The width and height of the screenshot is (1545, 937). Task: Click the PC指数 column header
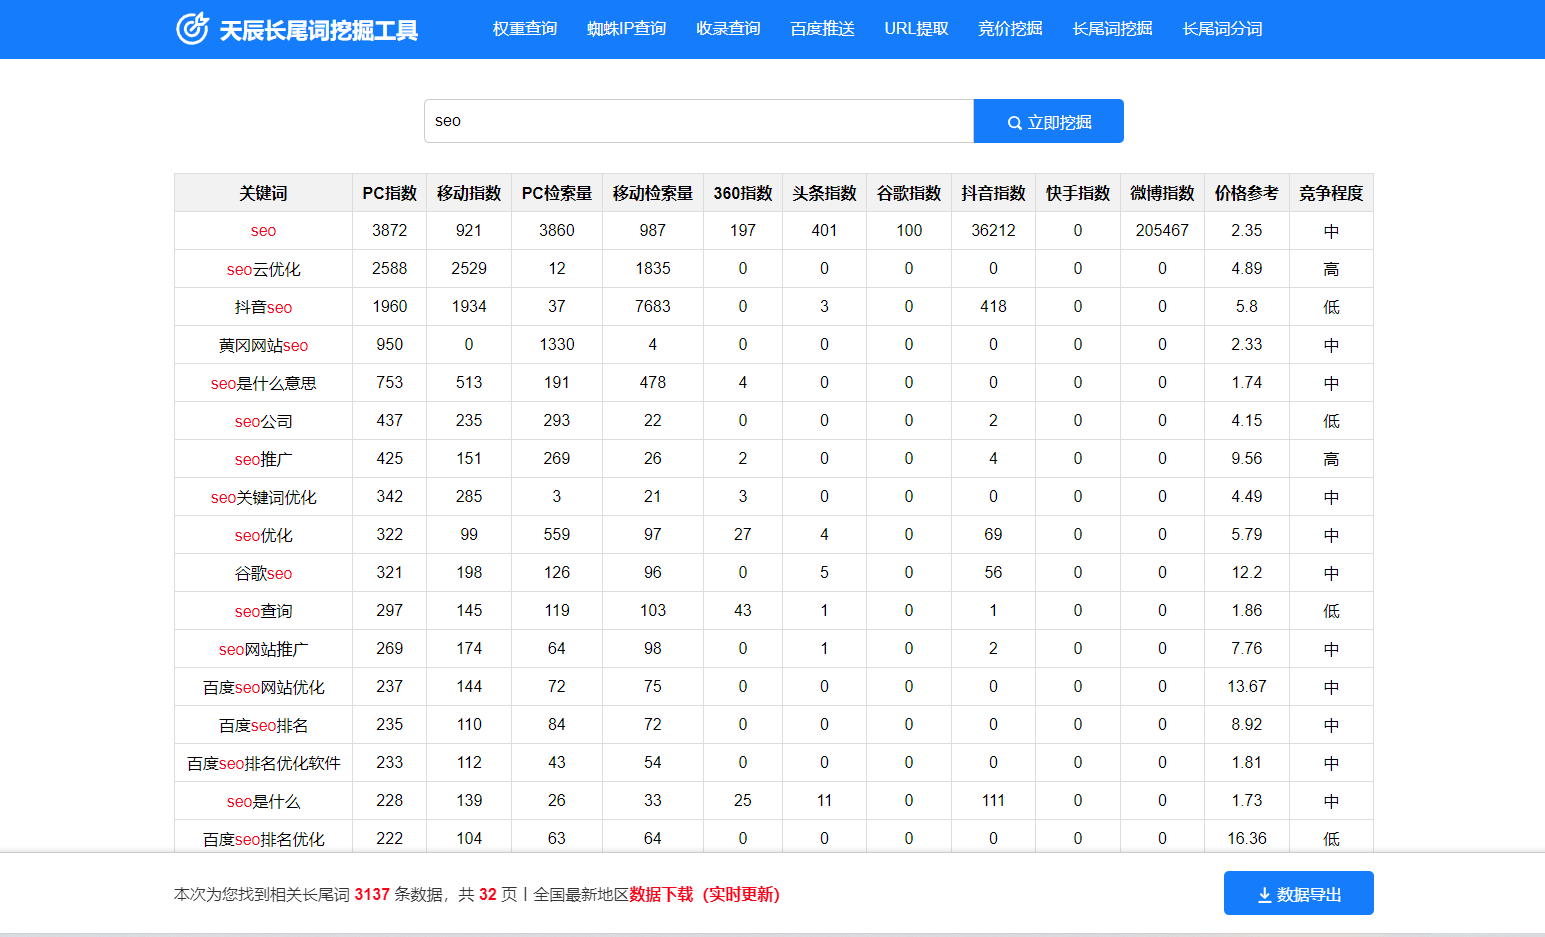[389, 193]
